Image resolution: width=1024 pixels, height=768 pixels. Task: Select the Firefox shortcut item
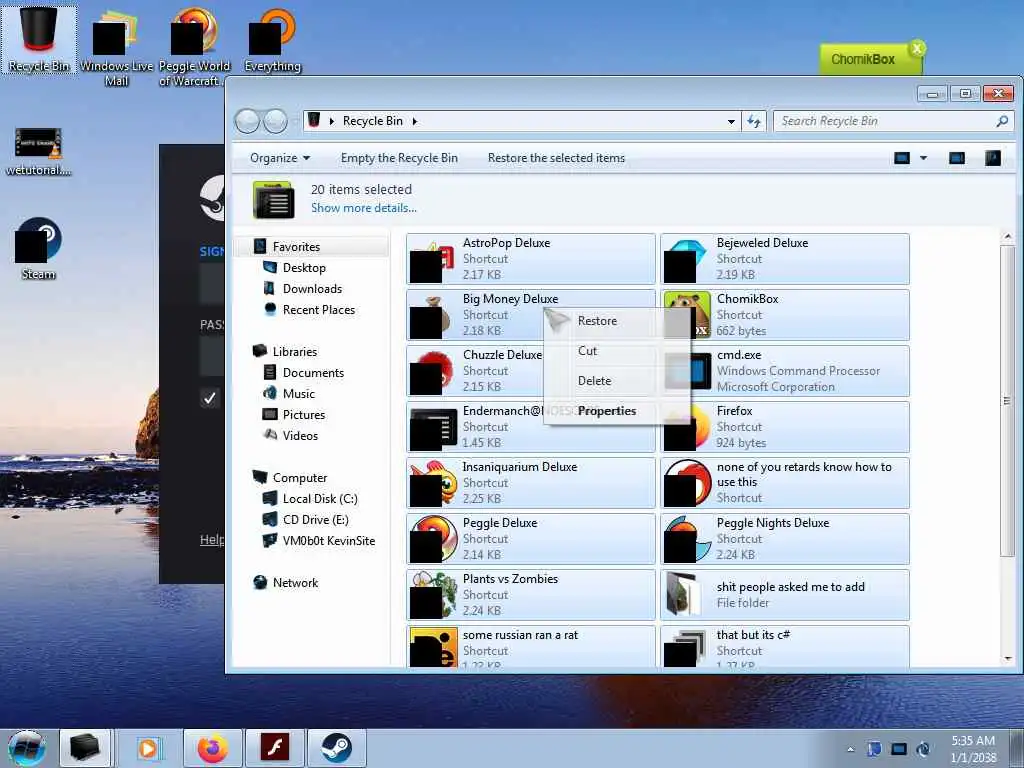coord(785,427)
